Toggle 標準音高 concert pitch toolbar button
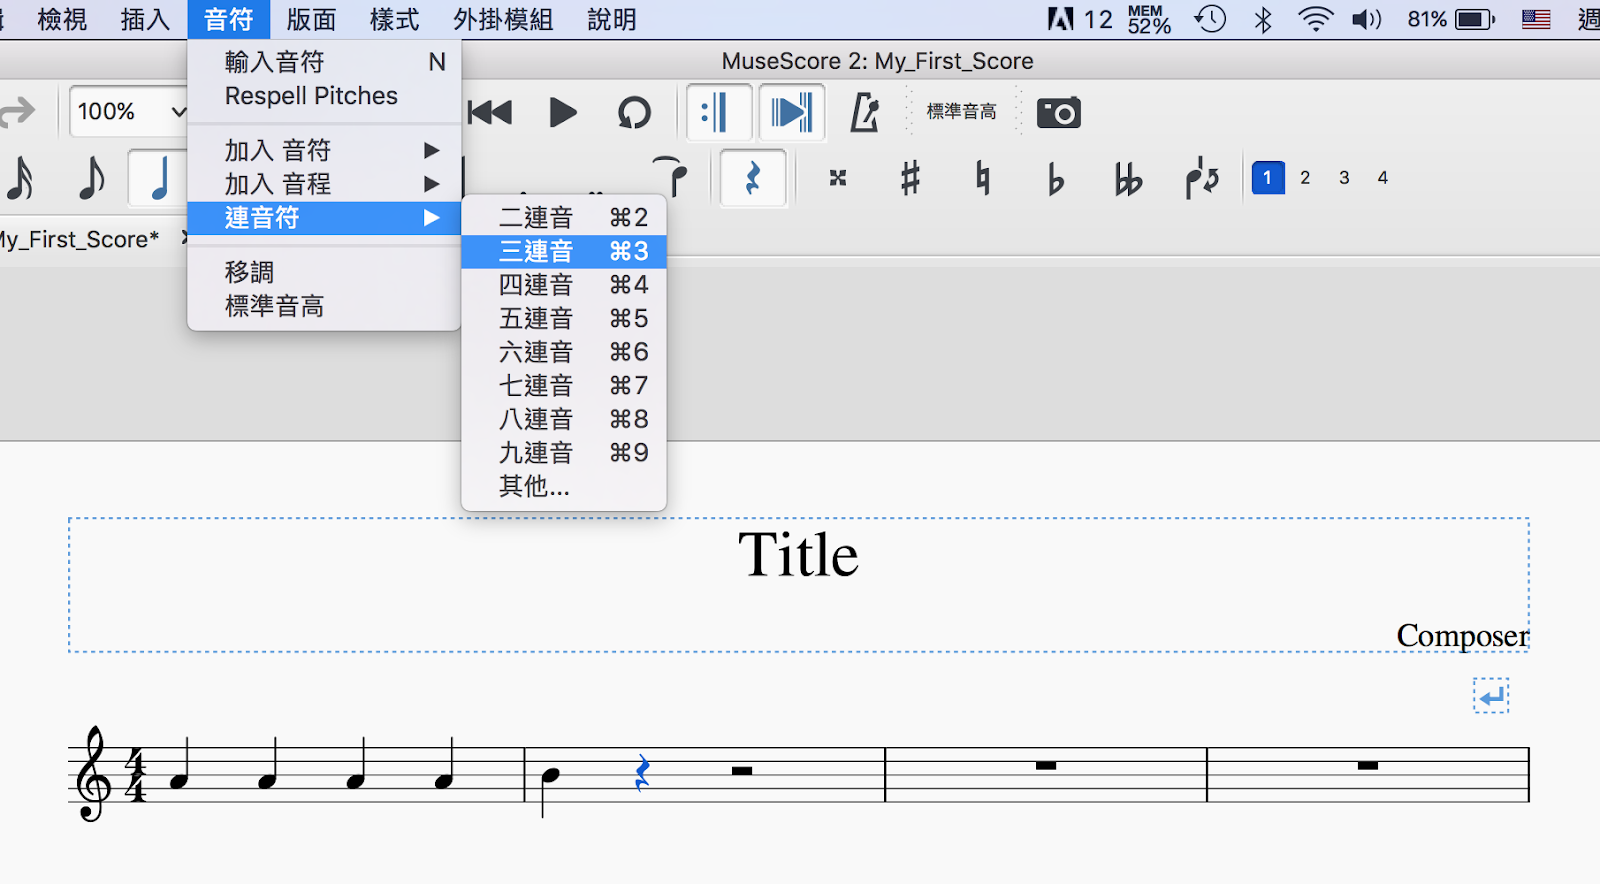Screen dimensions: 1600x884 point(962,112)
